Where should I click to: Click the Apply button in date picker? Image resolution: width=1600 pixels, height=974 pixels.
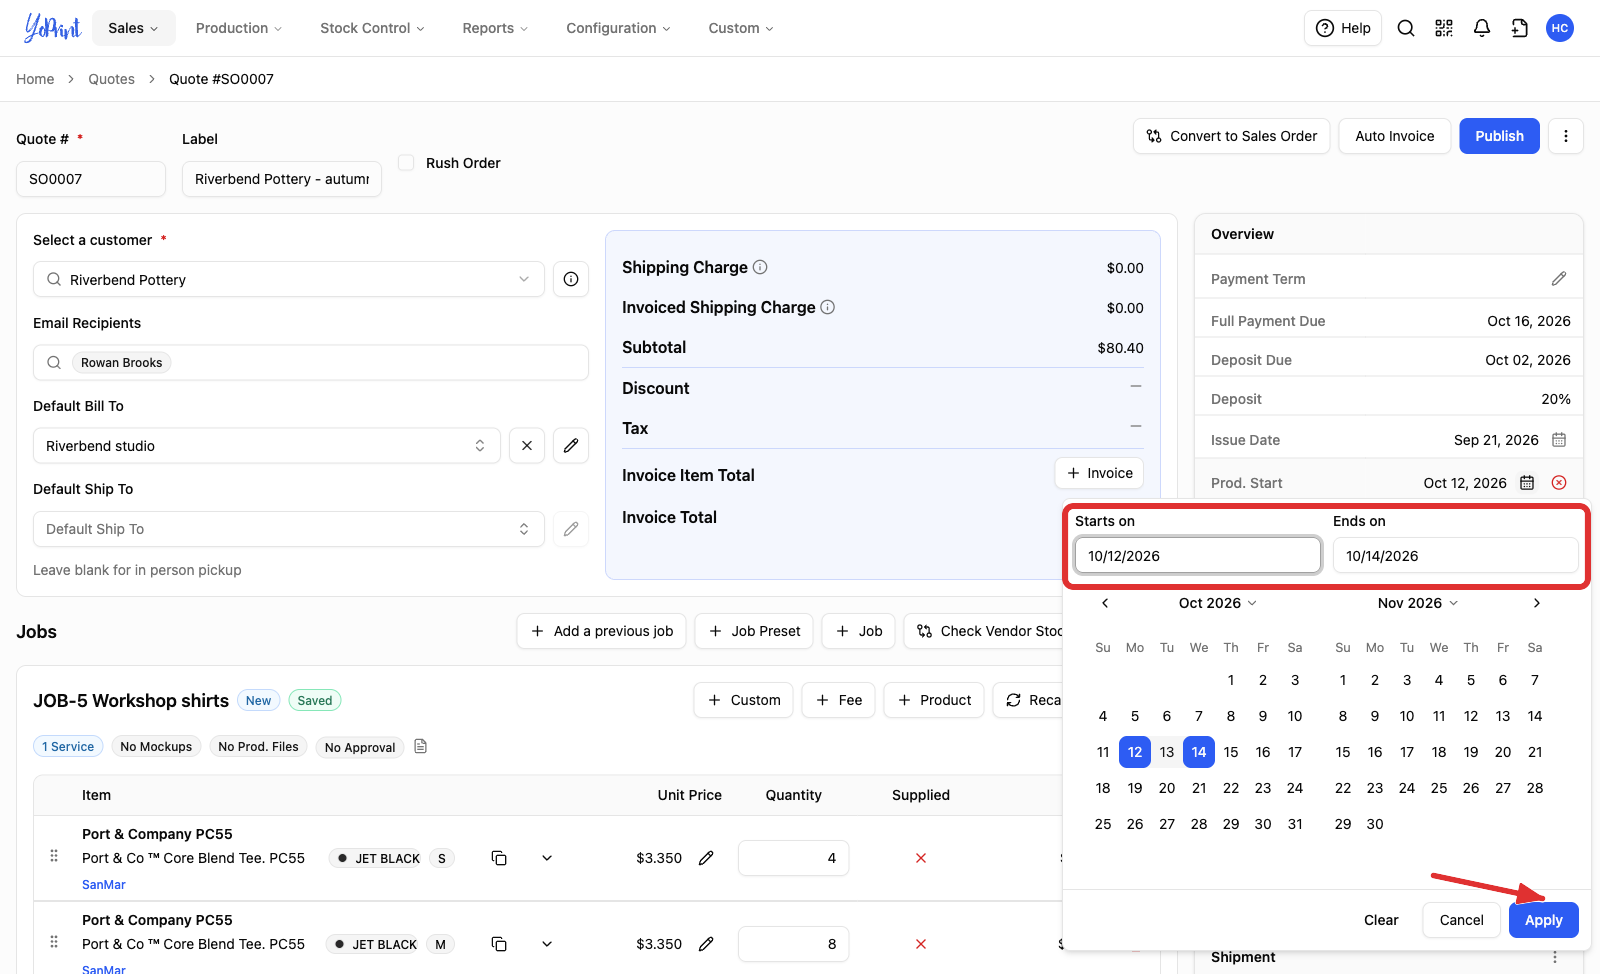1543,920
